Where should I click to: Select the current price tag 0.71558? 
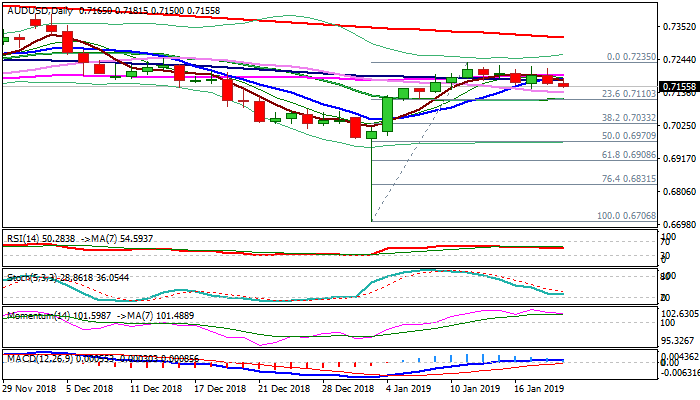click(x=675, y=88)
